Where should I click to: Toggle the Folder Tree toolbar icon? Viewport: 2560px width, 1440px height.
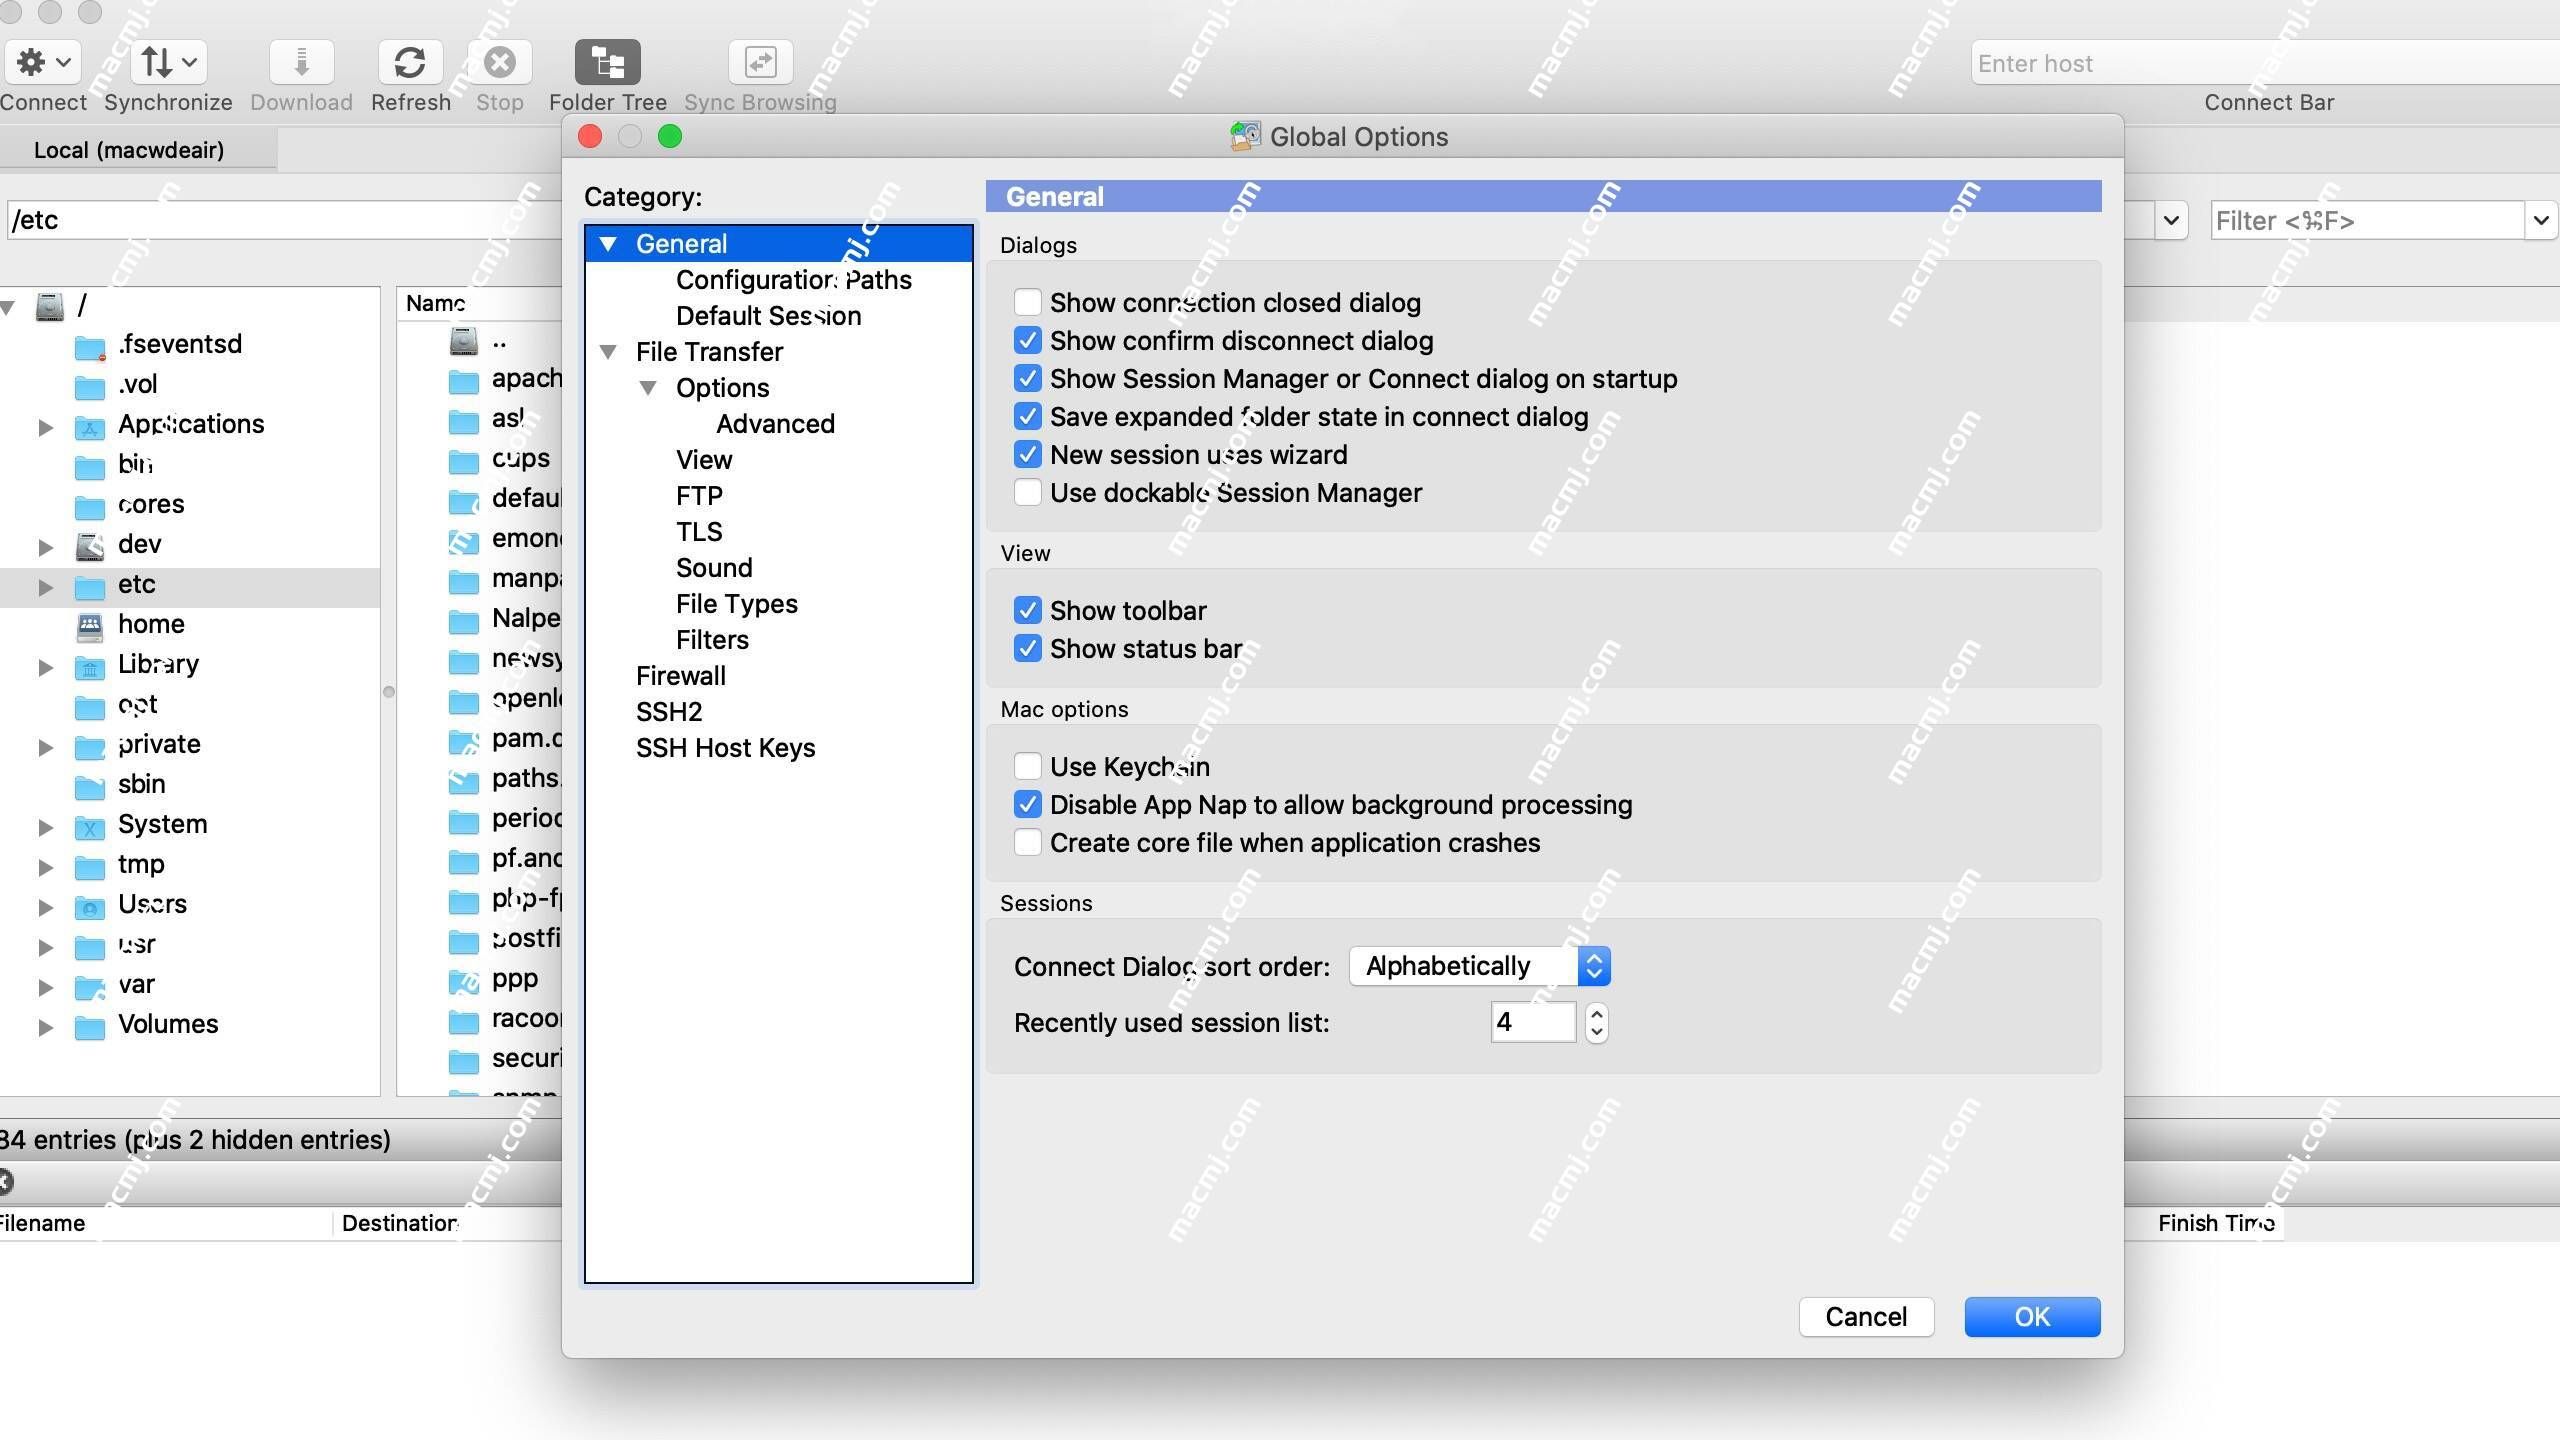tap(607, 62)
